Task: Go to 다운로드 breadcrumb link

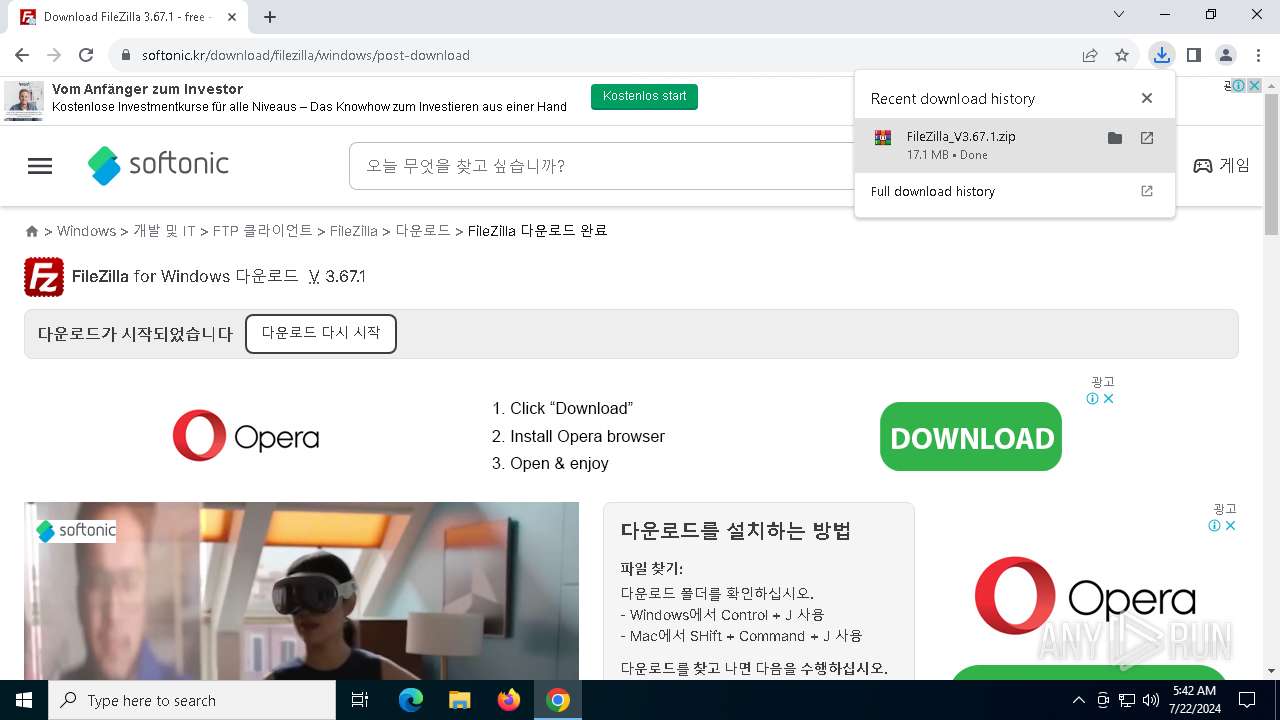Action: point(423,231)
